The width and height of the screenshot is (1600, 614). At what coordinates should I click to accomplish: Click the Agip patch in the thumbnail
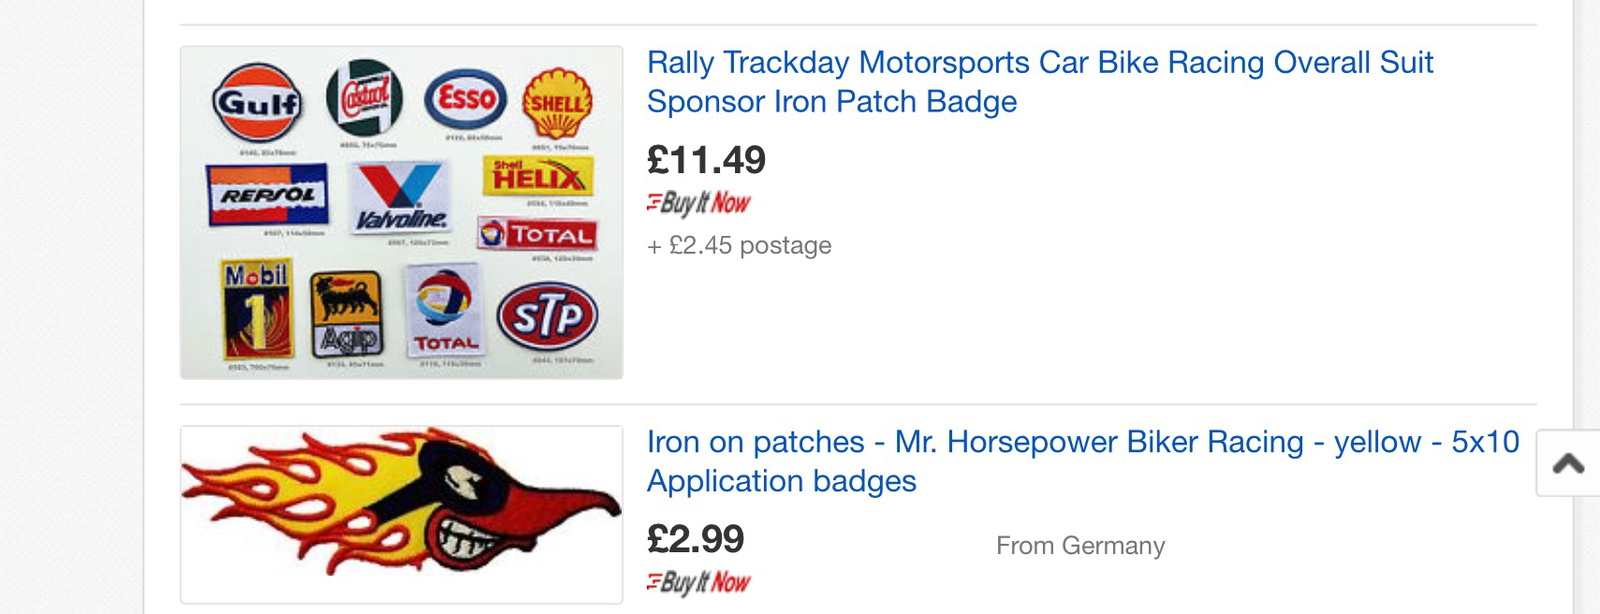346,314
